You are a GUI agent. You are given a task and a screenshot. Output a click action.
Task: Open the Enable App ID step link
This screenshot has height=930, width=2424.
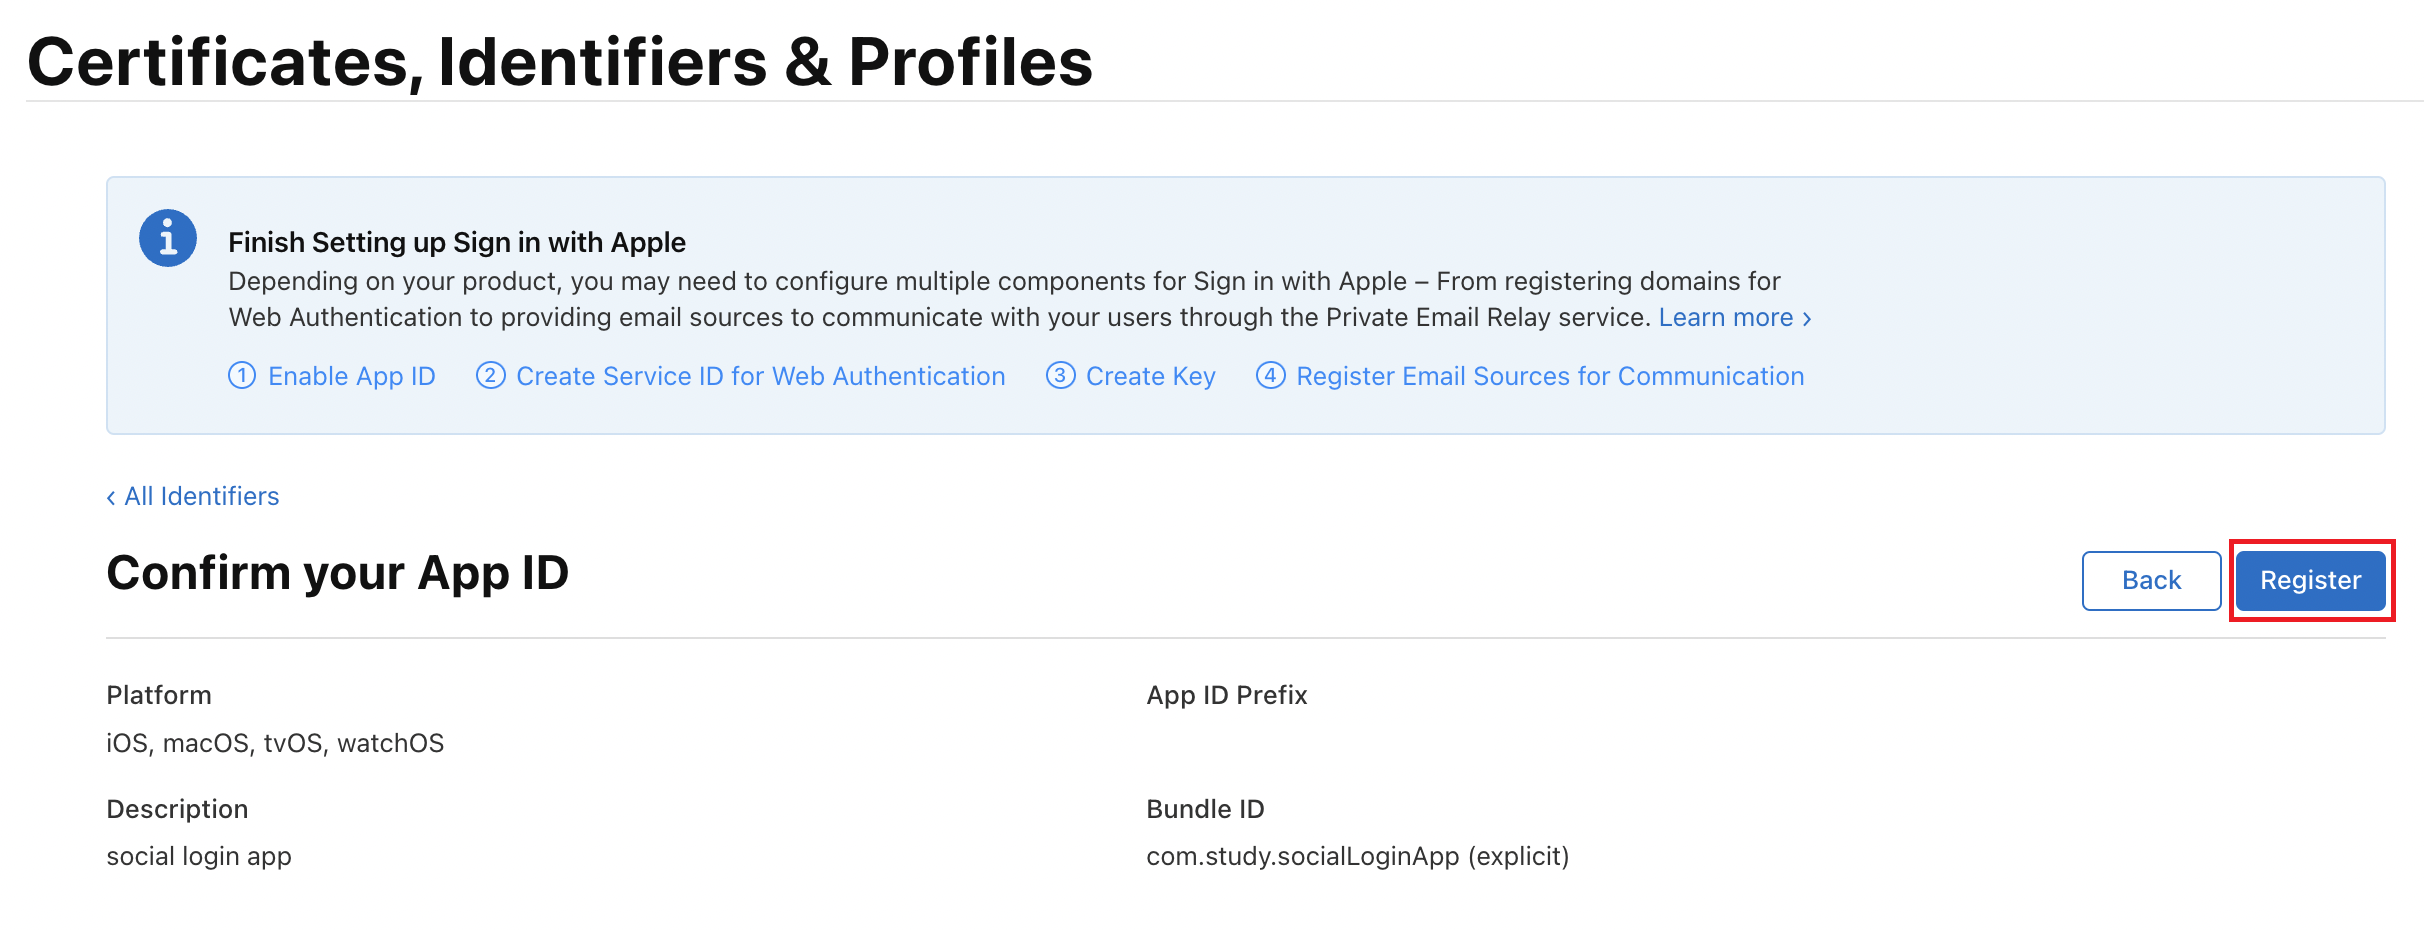[x=352, y=377]
